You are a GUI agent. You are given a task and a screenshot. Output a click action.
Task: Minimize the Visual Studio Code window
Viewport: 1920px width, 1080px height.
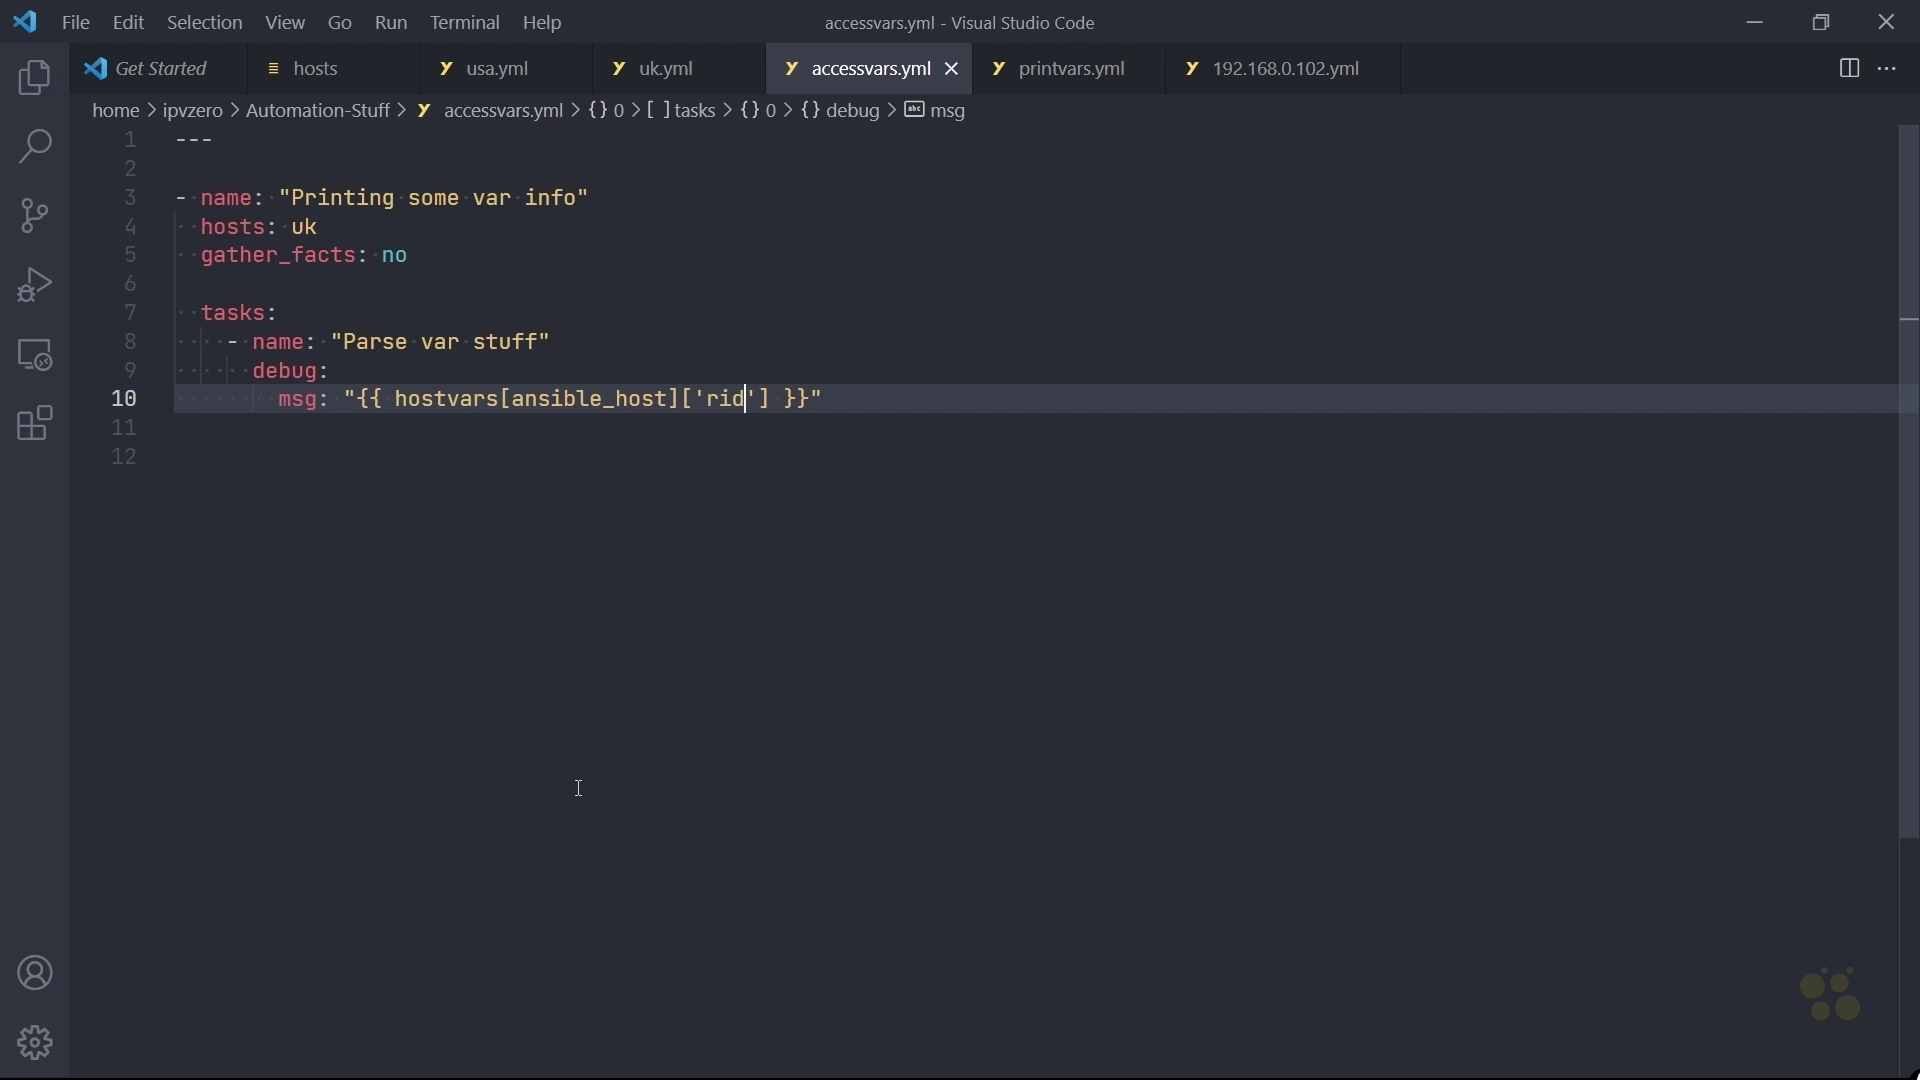click(1756, 22)
